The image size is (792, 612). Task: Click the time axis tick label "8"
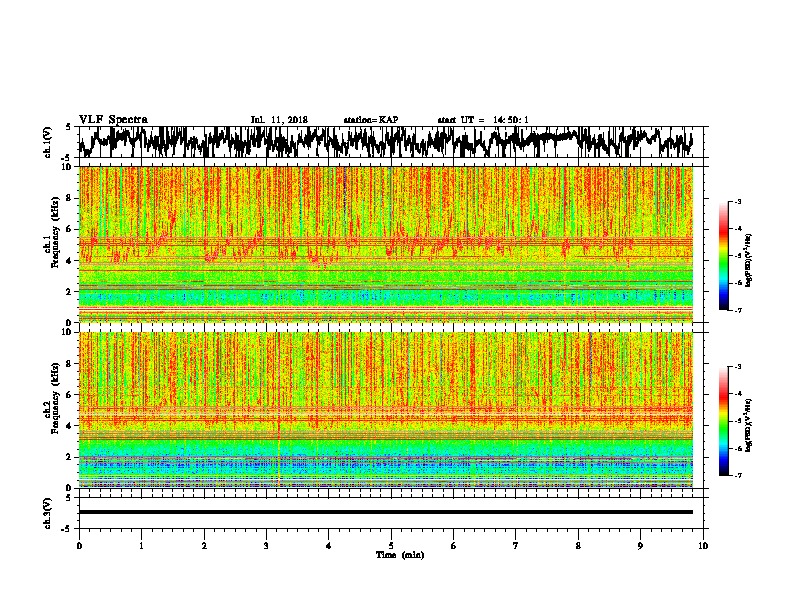578,545
